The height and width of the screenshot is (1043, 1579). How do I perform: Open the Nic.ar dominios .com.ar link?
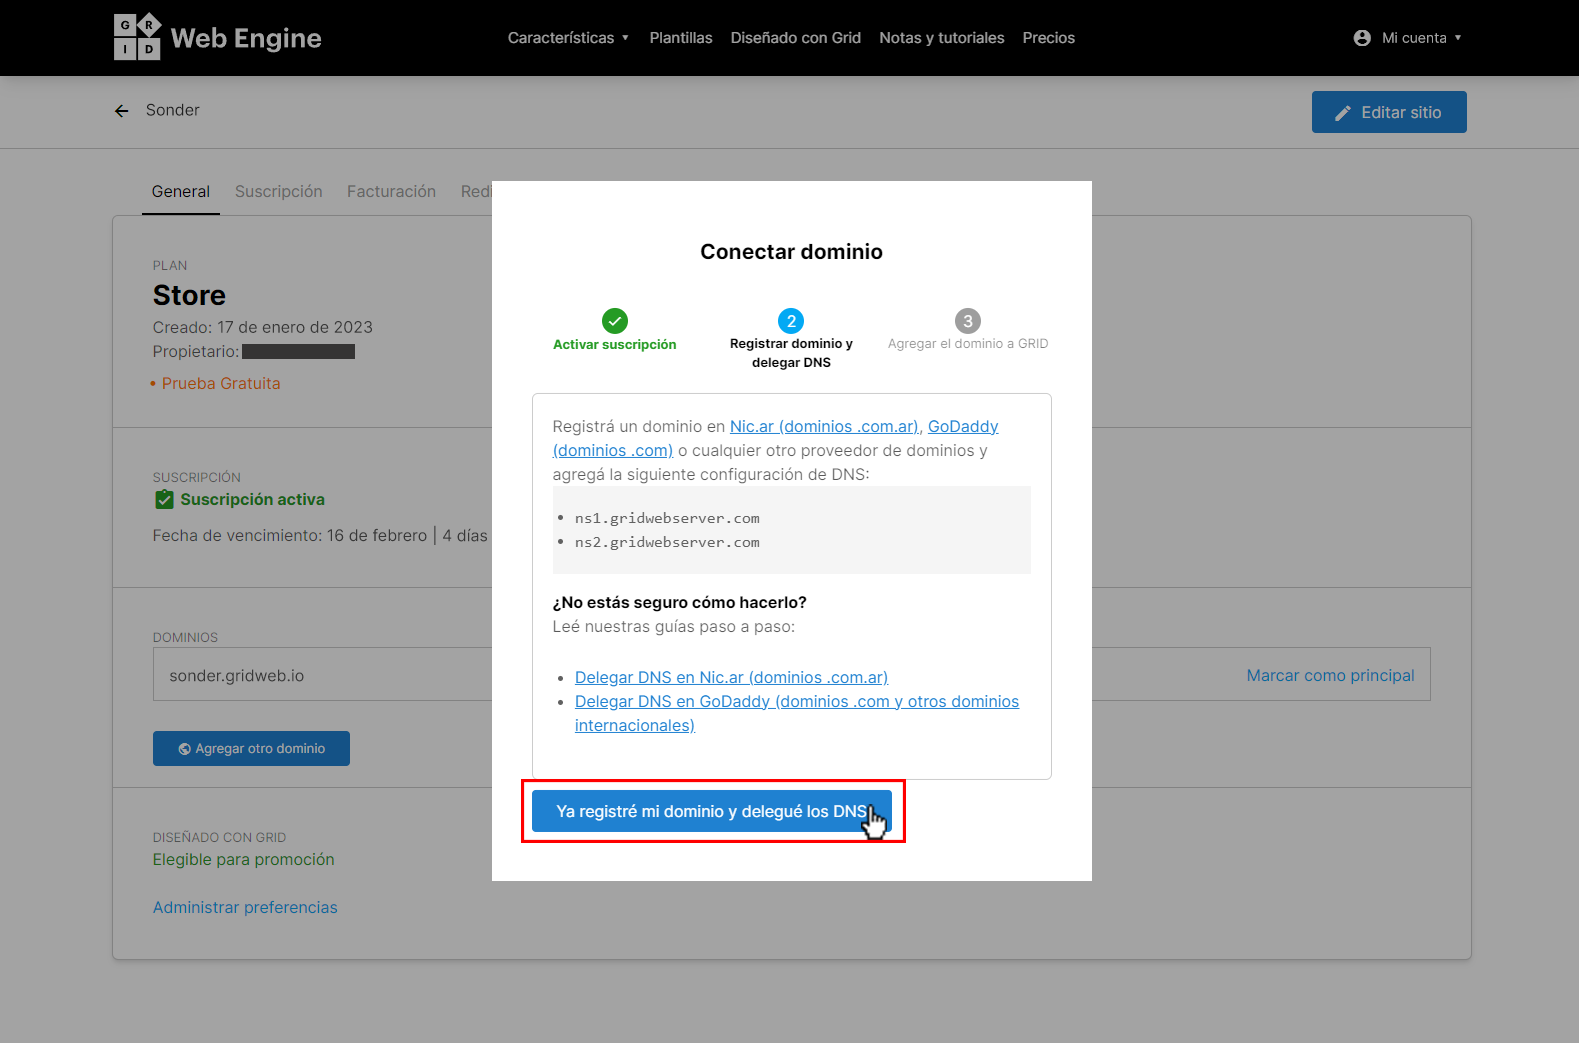pyautogui.click(x=826, y=426)
